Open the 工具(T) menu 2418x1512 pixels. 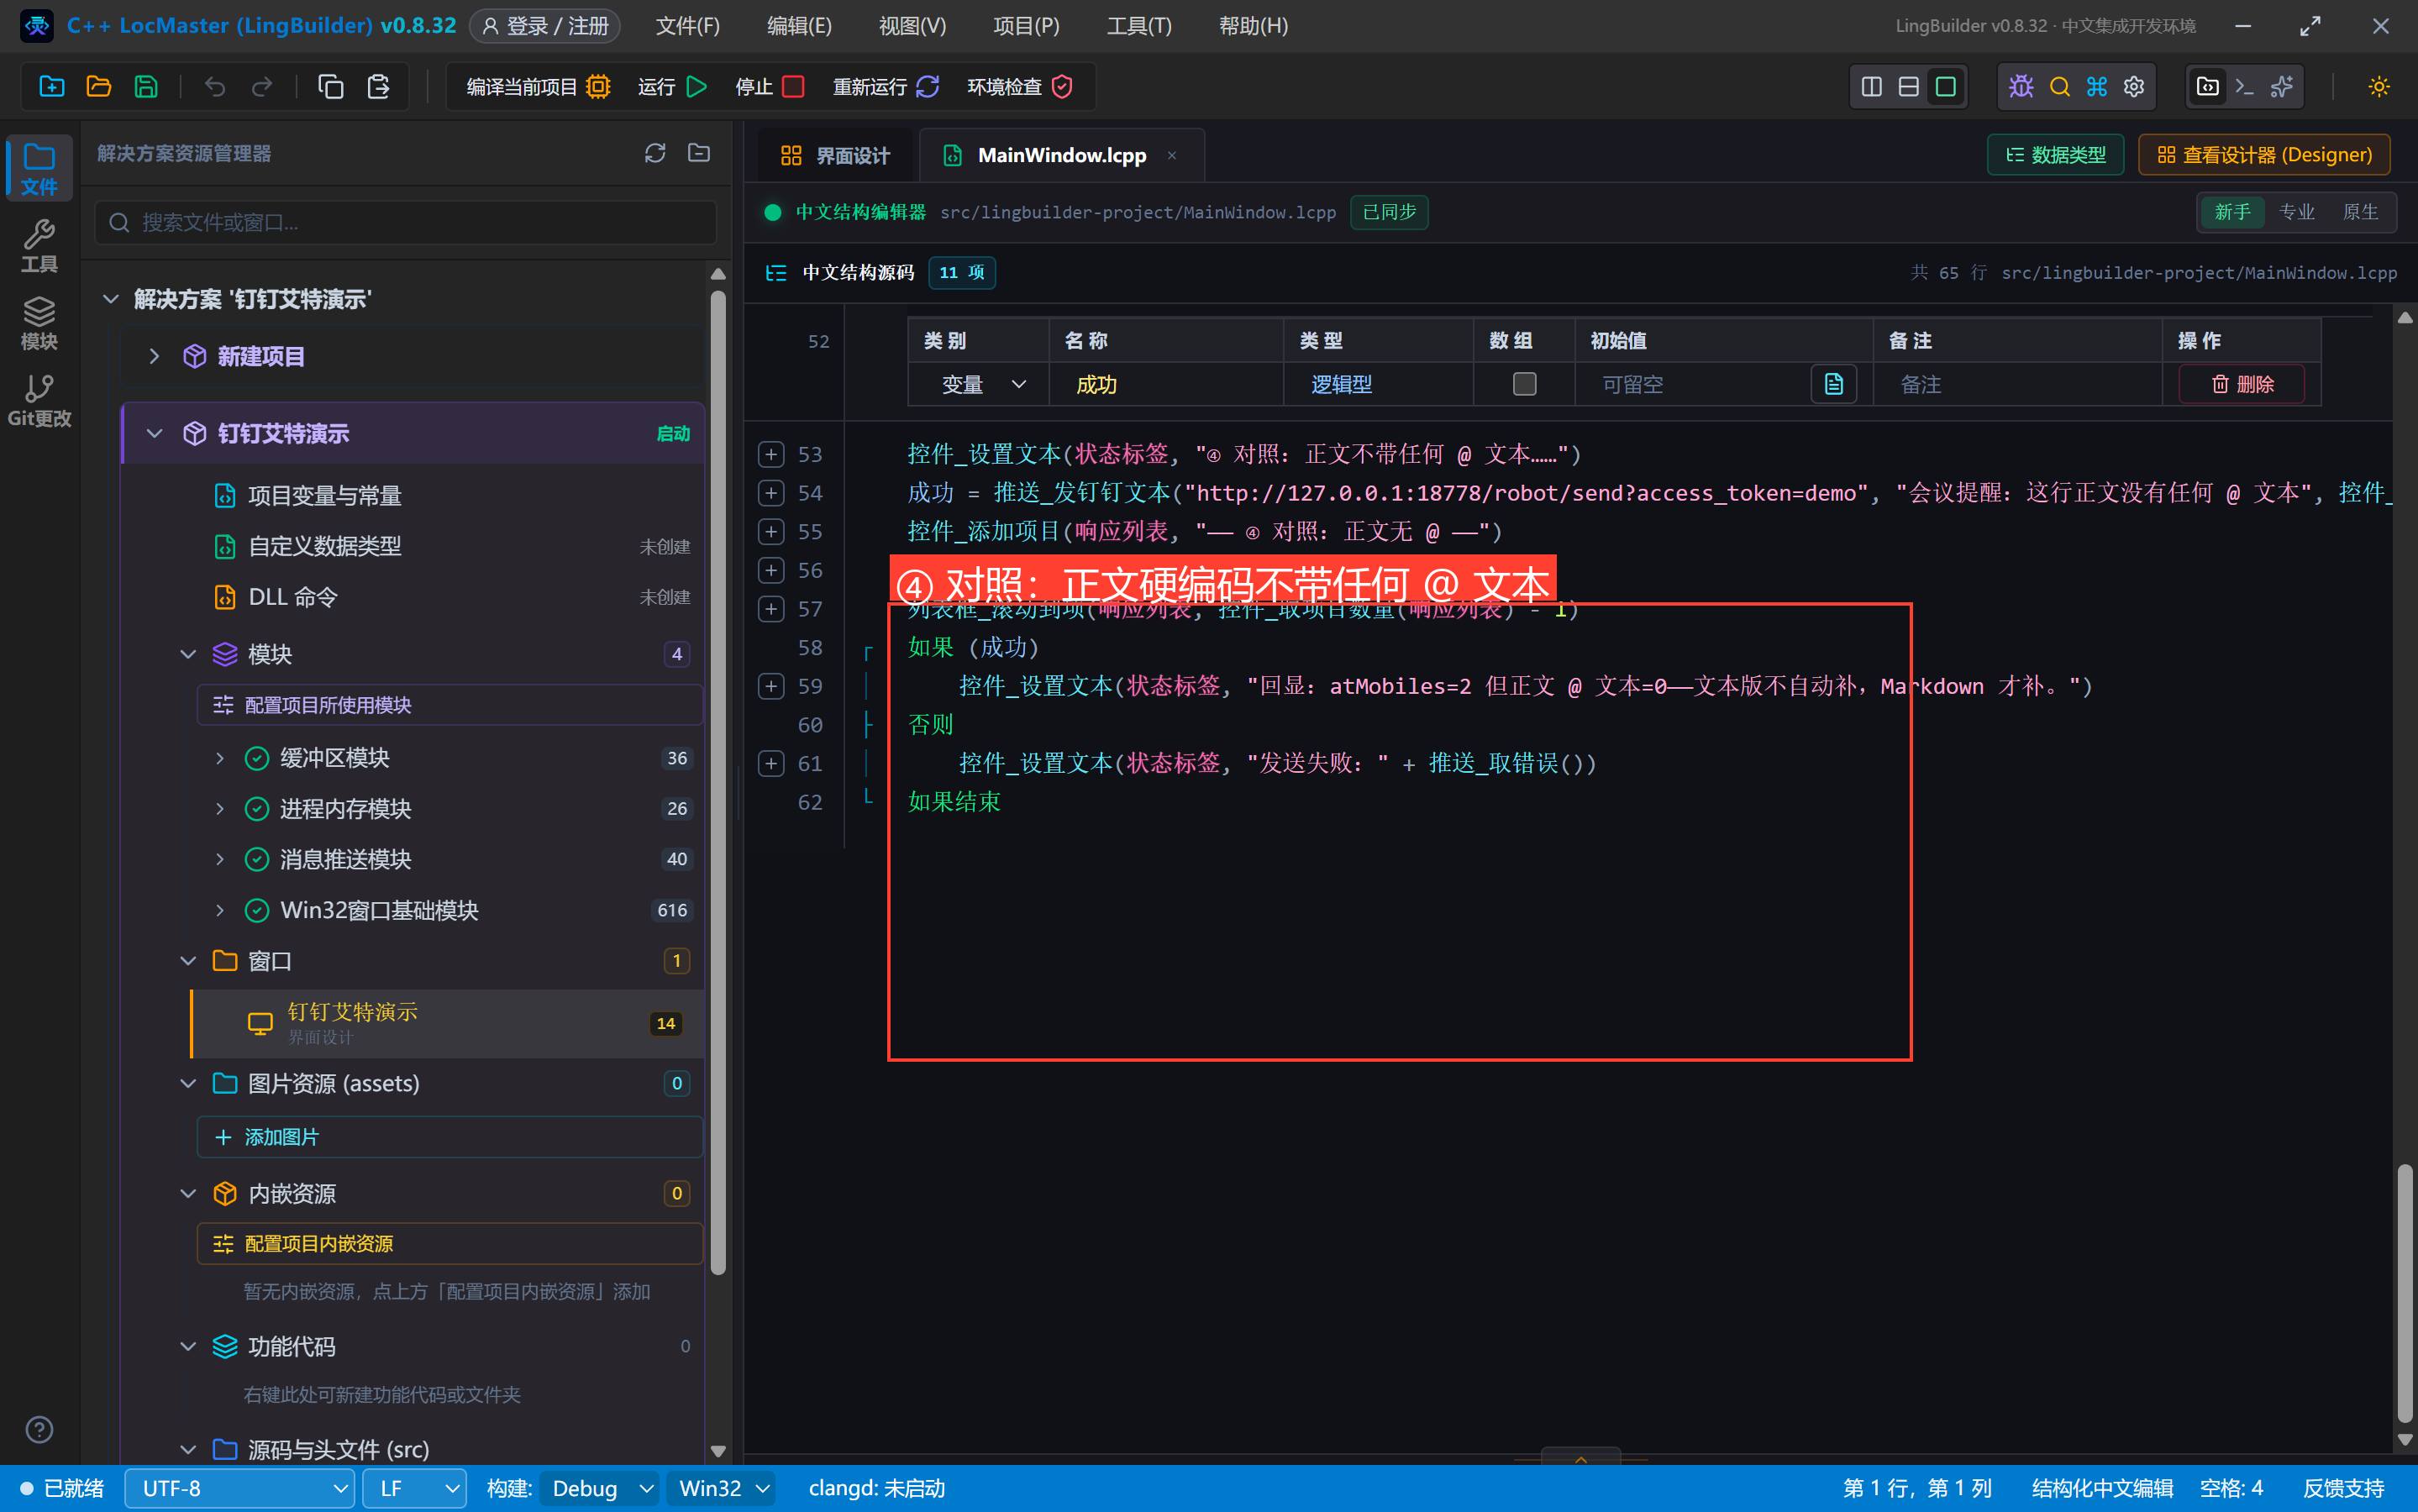coord(1139,26)
